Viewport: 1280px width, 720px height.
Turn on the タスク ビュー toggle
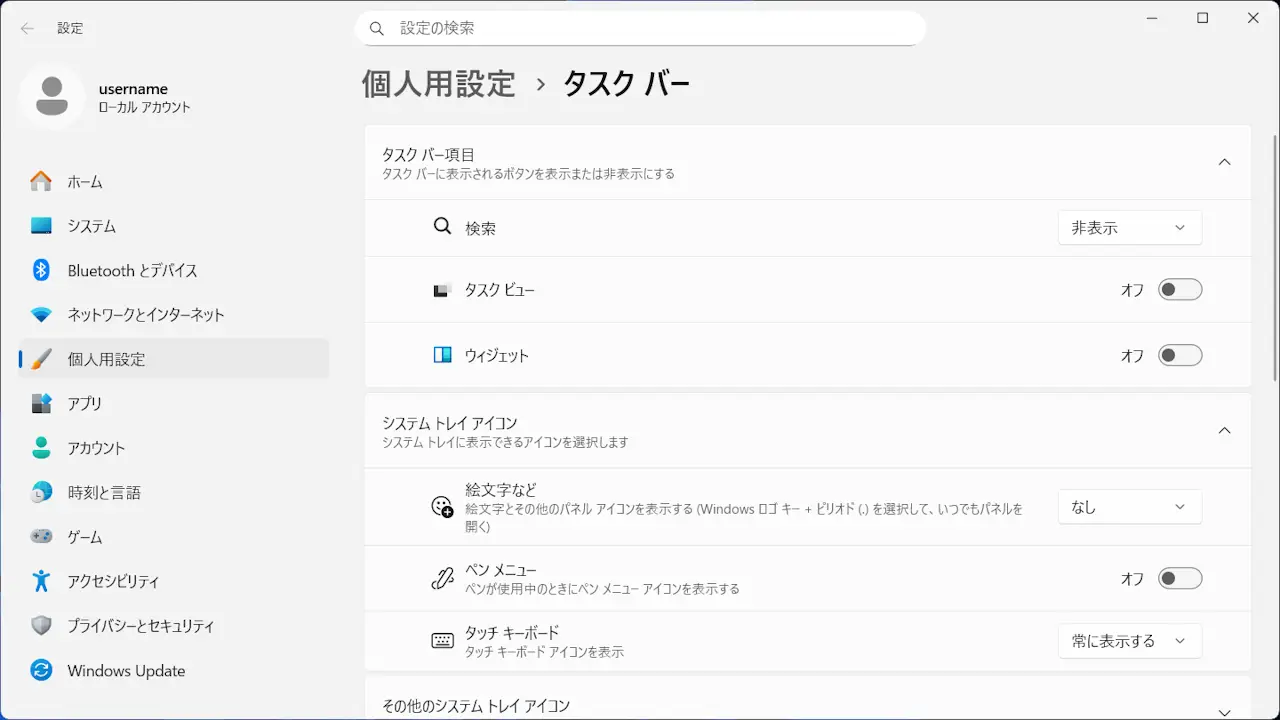click(x=1179, y=290)
